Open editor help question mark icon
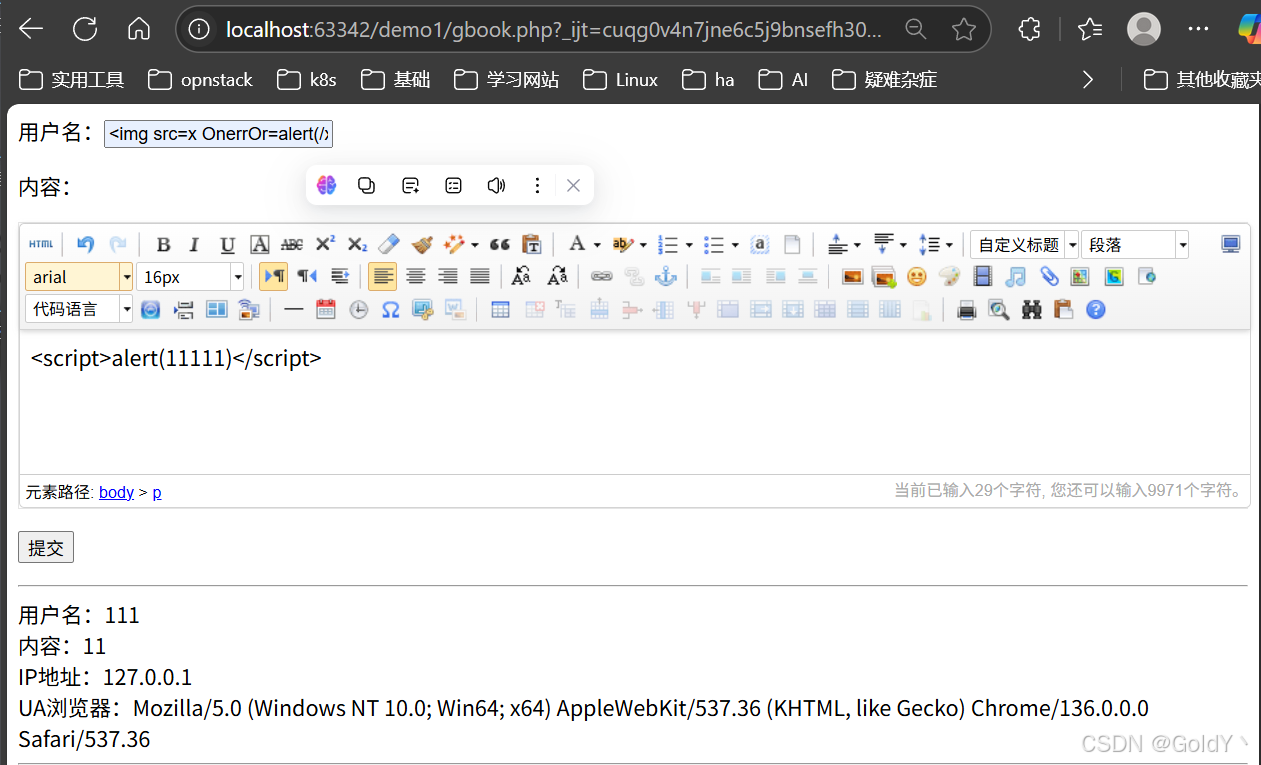This screenshot has width=1261, height=765. 1096,310
